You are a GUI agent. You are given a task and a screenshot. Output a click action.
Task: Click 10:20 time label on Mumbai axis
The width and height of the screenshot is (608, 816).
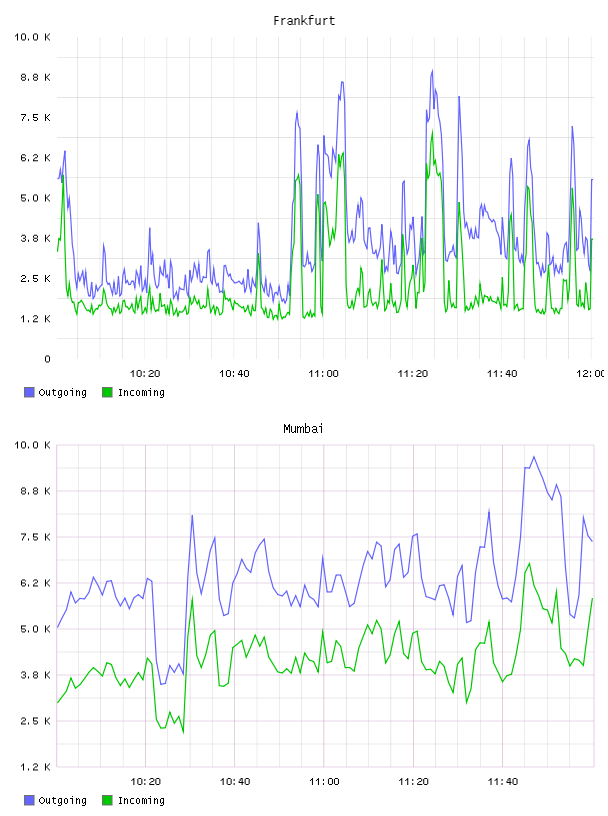tap(145, 782)
